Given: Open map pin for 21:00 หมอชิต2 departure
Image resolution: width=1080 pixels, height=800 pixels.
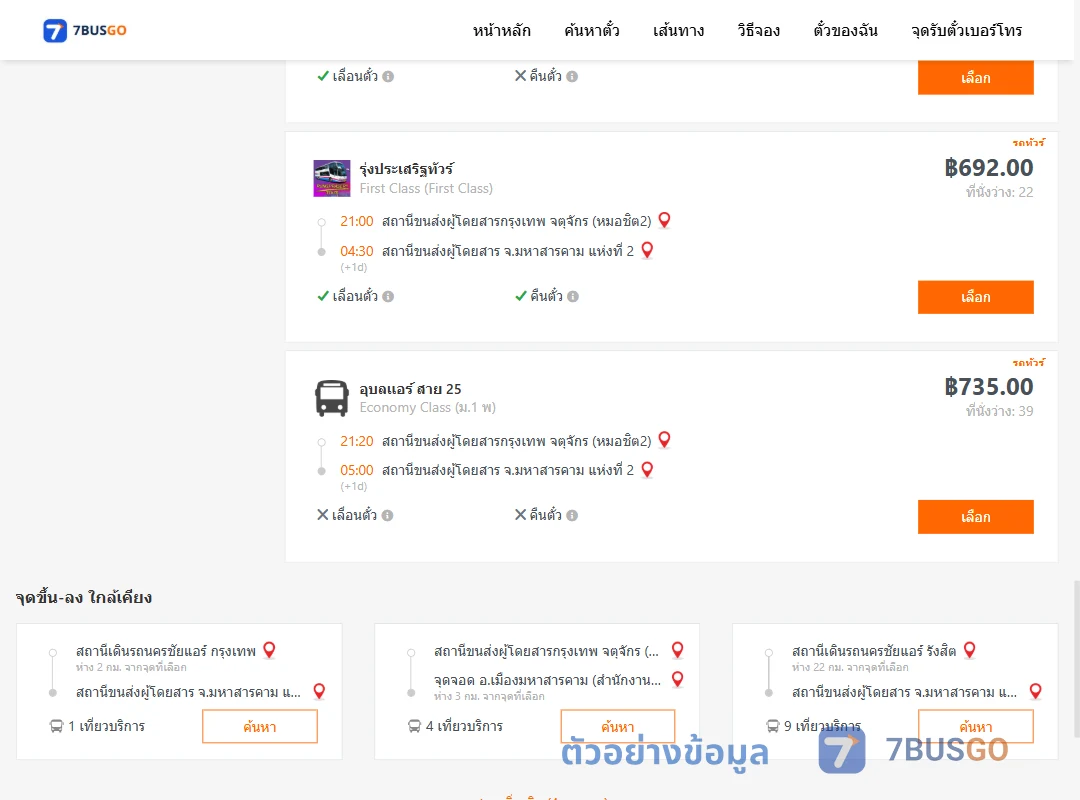Looking at the screenshot, I should [665, 220].
